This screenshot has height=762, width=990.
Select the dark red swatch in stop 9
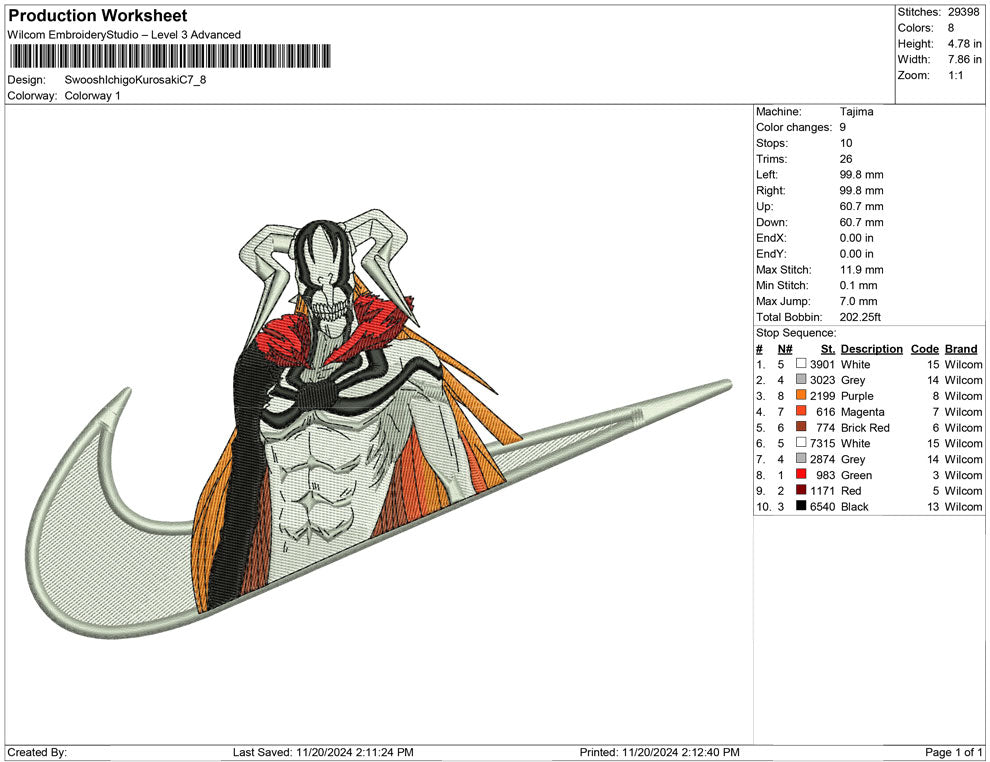click(x=801, y=491)
